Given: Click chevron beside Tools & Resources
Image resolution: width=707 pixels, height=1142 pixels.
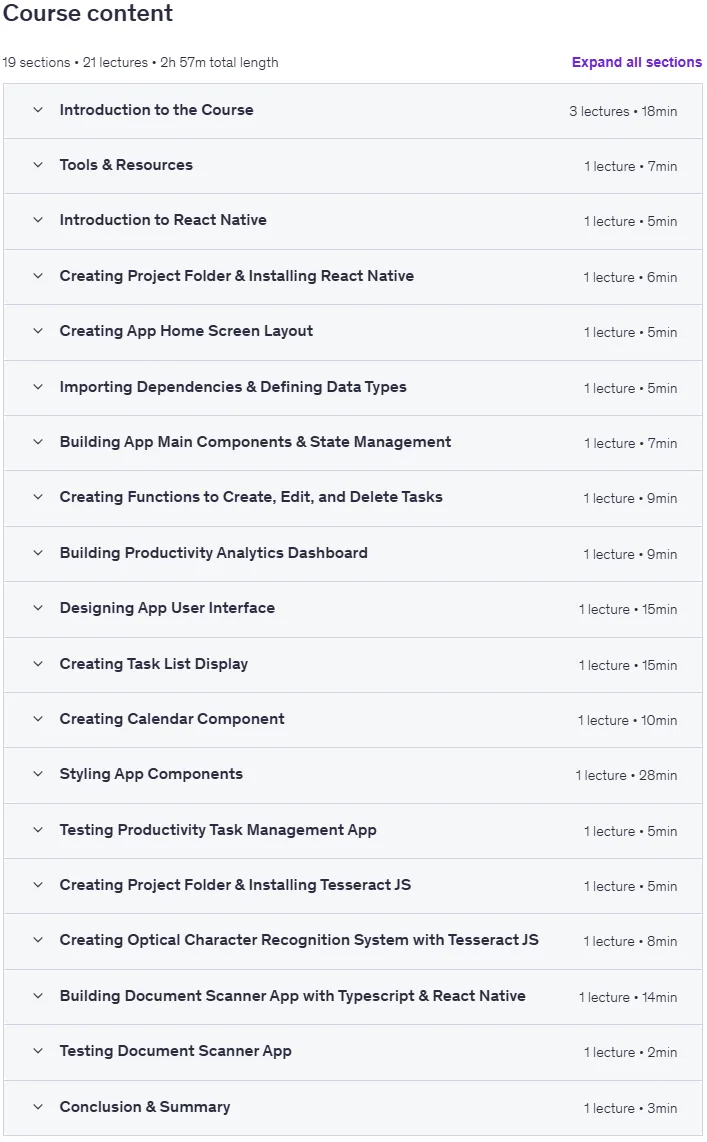Looking at the screenshot, I should (38, 165).
